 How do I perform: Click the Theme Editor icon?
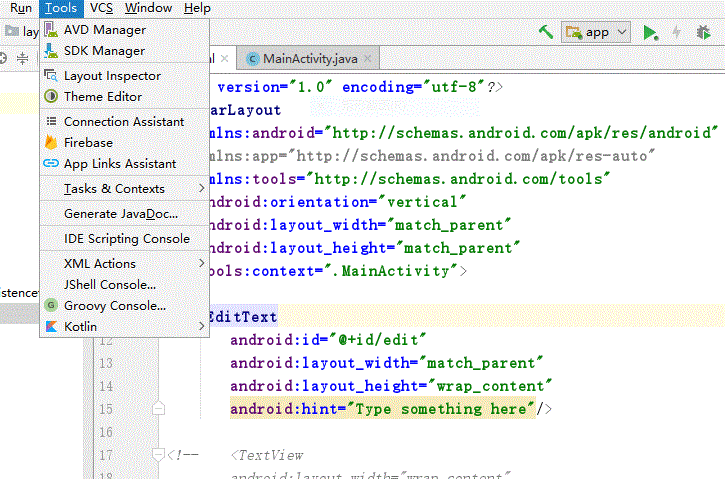tap(51, 96)
